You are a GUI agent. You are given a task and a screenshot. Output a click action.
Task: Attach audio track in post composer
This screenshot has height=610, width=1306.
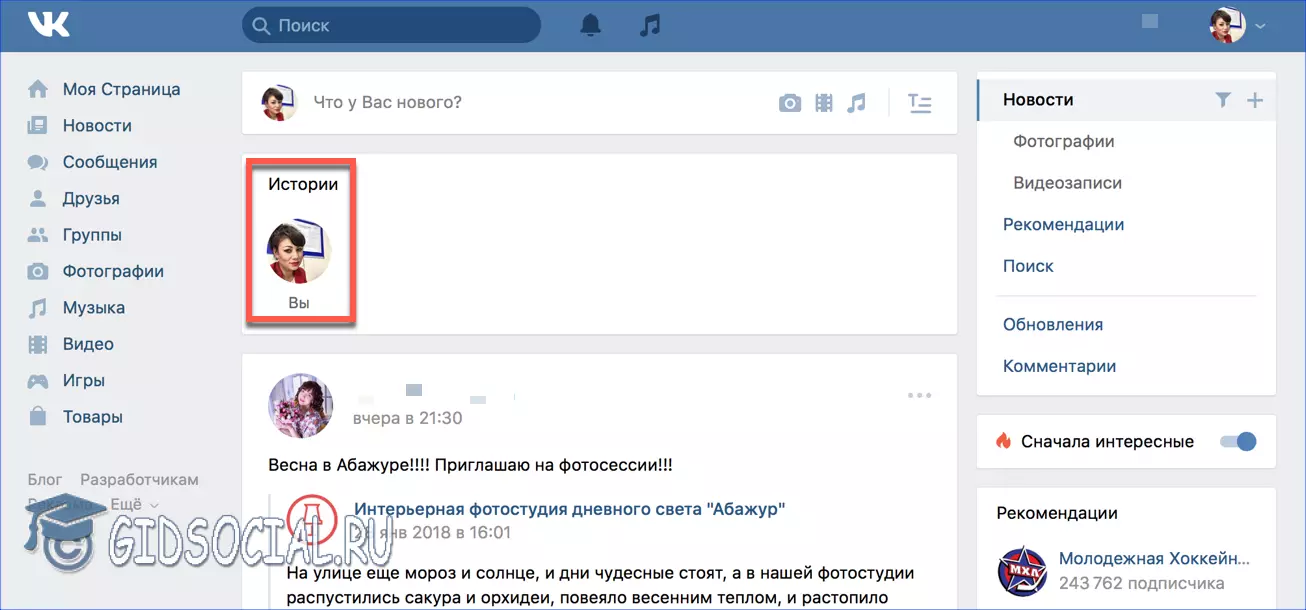856,103
